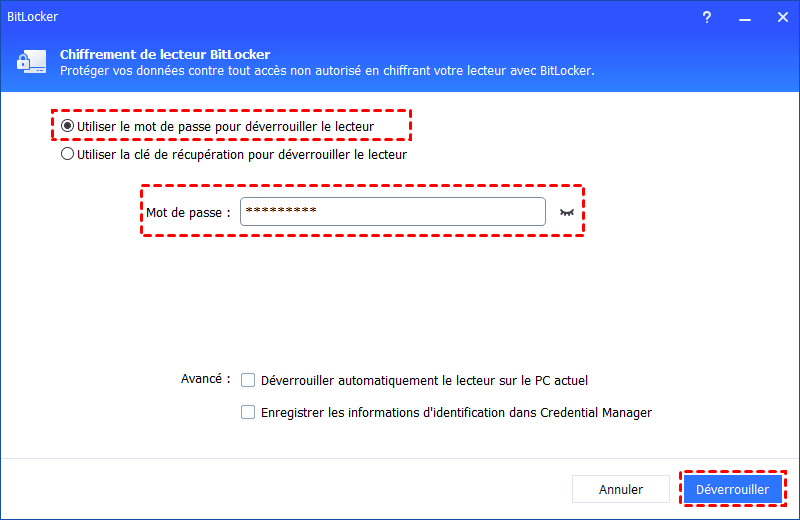The image size is (800, 520).
Task: Click the BitLocker lock icon in header
Action: [29, 62]
